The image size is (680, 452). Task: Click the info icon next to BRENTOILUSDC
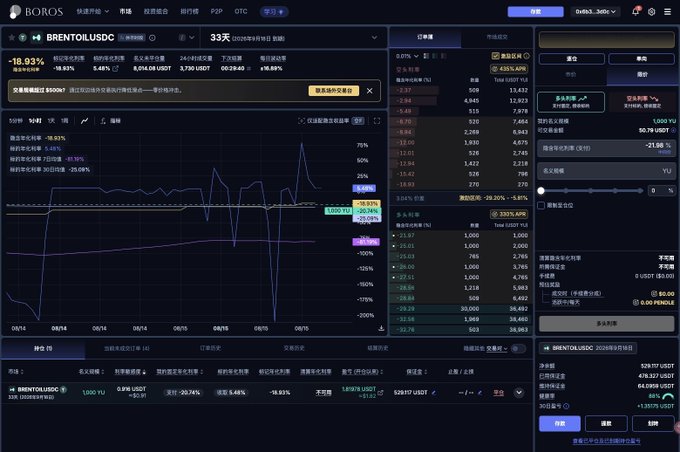coord(152,38)
